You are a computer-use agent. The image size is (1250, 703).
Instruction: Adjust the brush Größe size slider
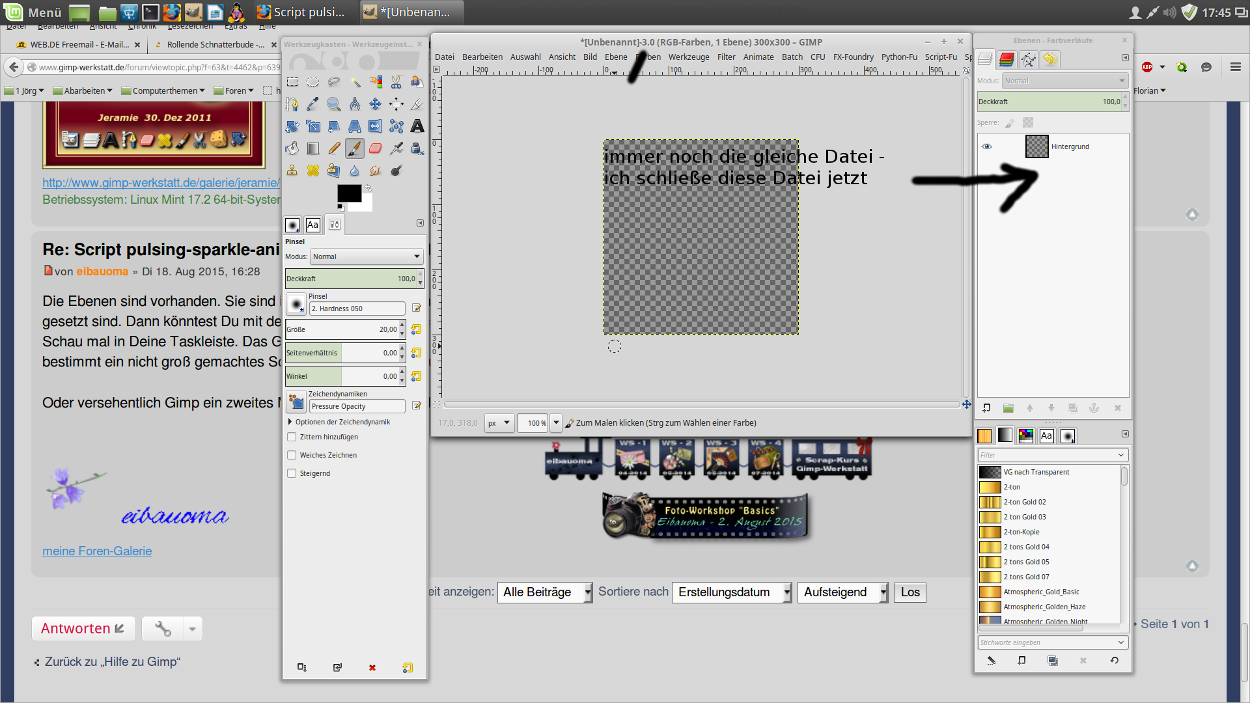tap(346, 329)
